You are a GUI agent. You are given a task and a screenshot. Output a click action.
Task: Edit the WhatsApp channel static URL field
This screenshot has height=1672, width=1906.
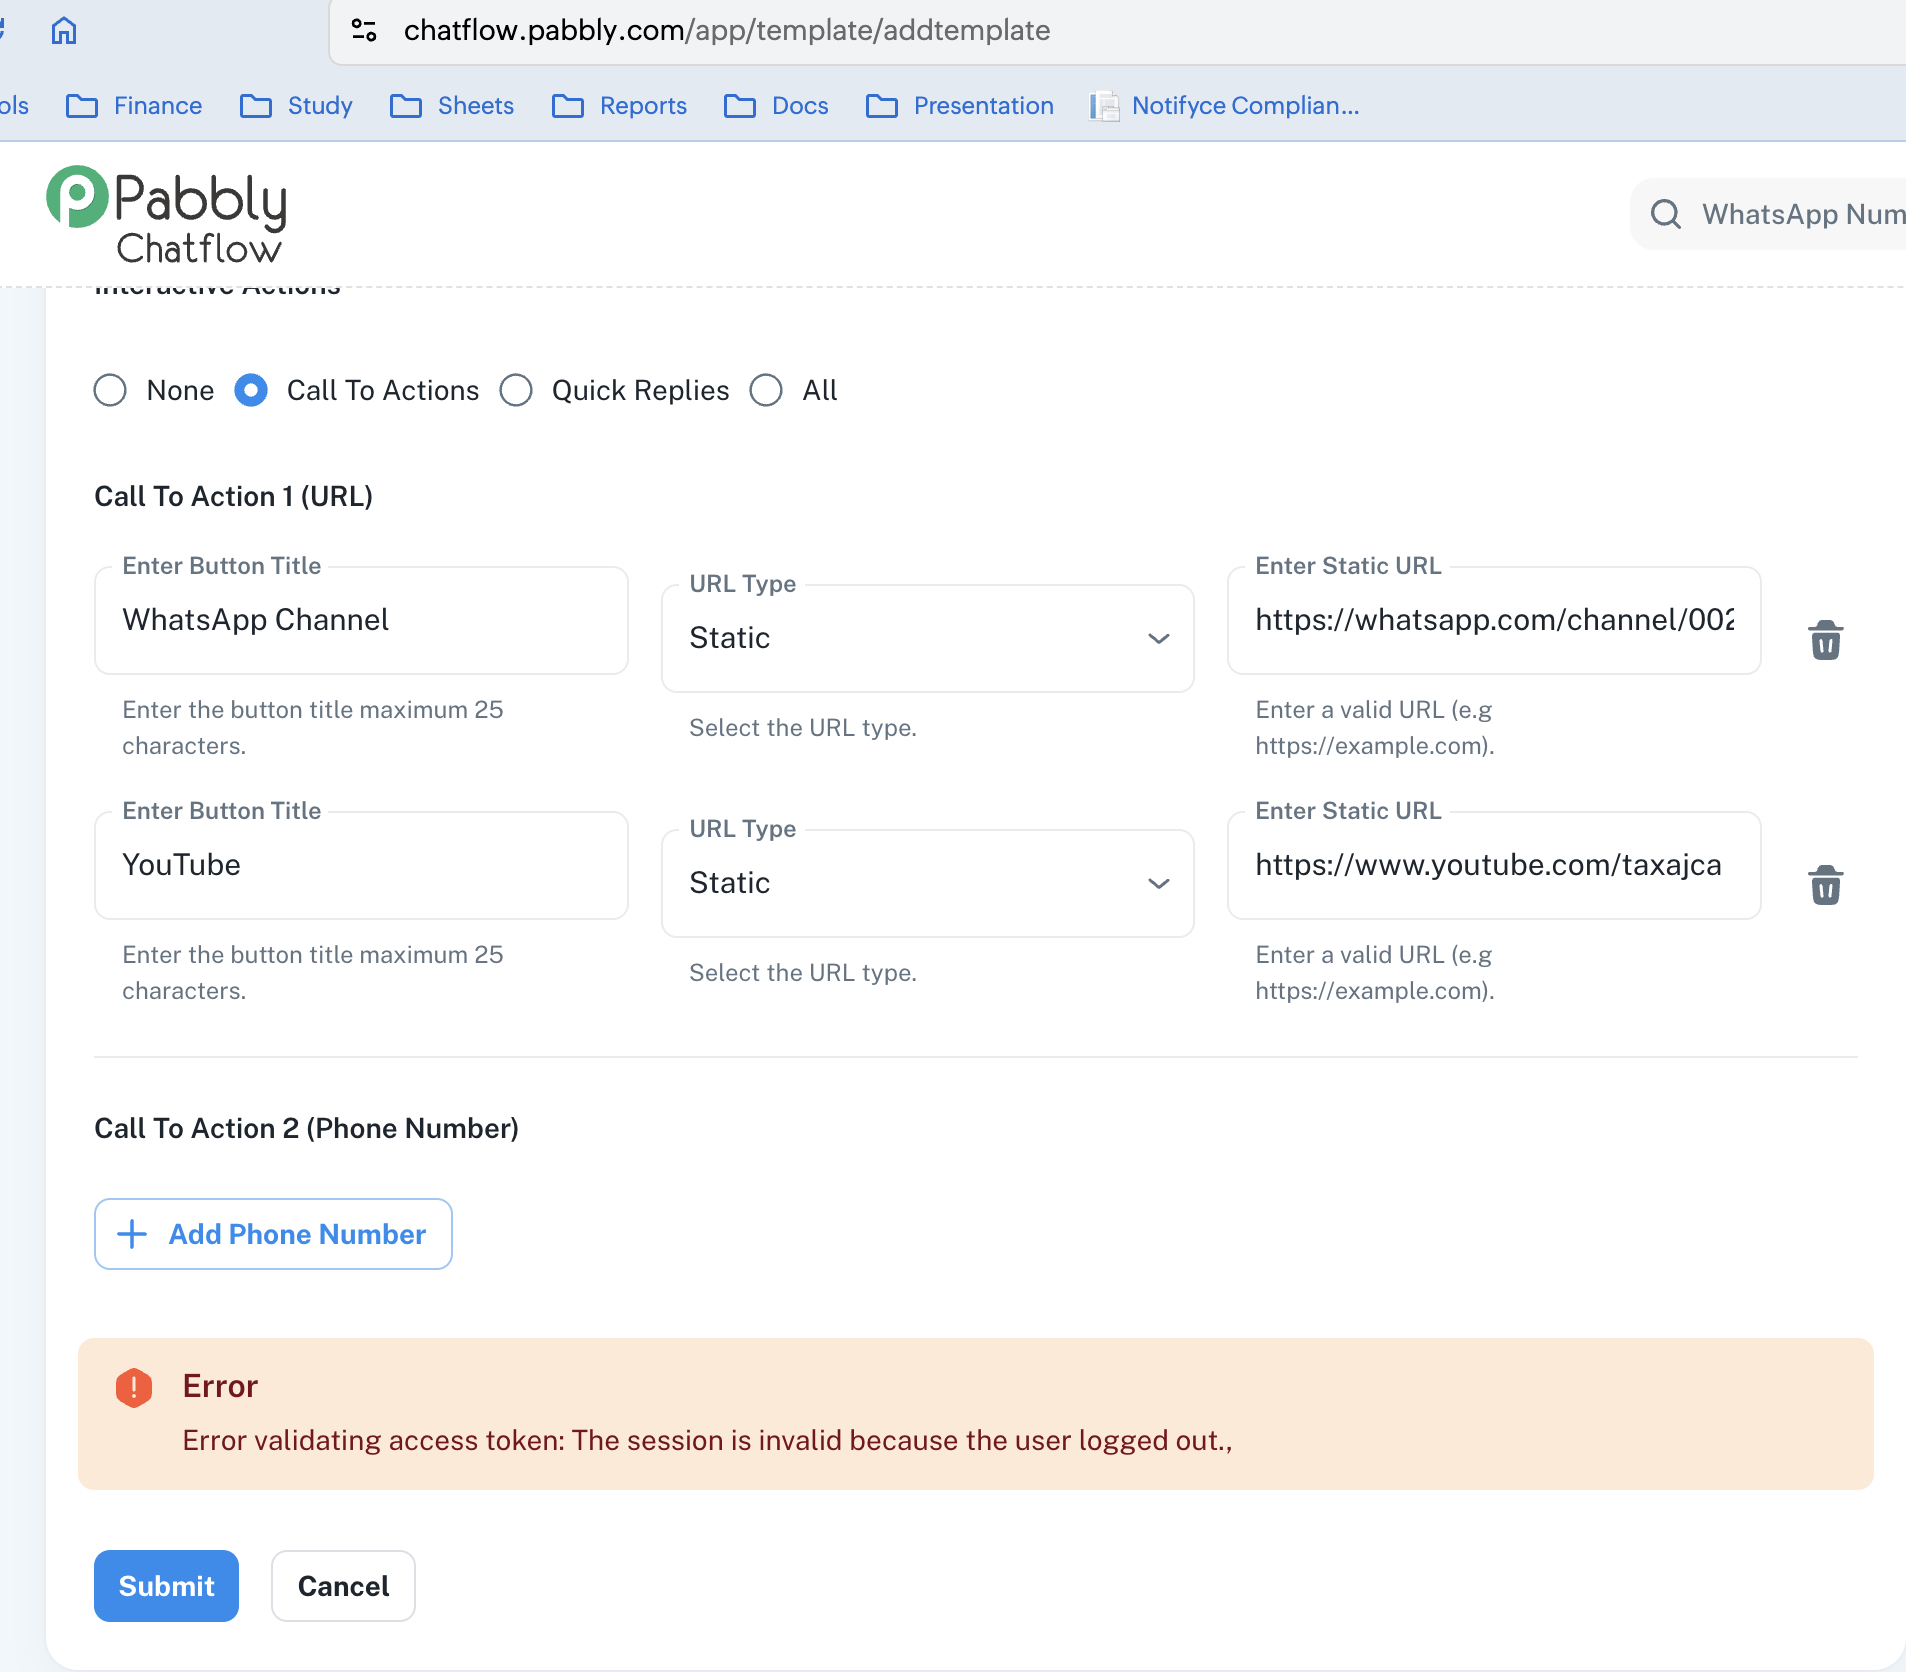1494,620
